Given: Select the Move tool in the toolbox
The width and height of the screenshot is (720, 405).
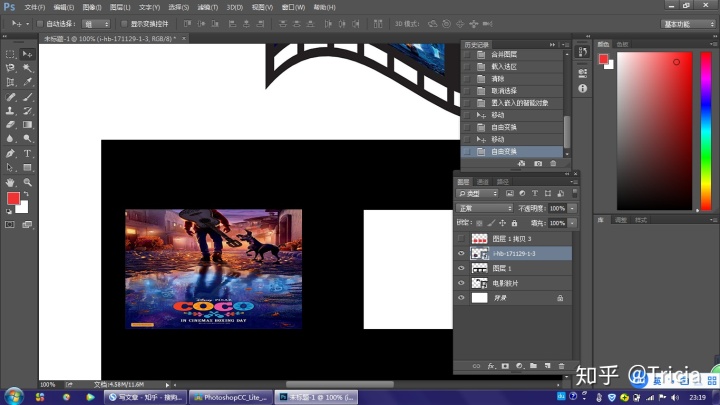Looking at the screenshot, I should (28, 54).
